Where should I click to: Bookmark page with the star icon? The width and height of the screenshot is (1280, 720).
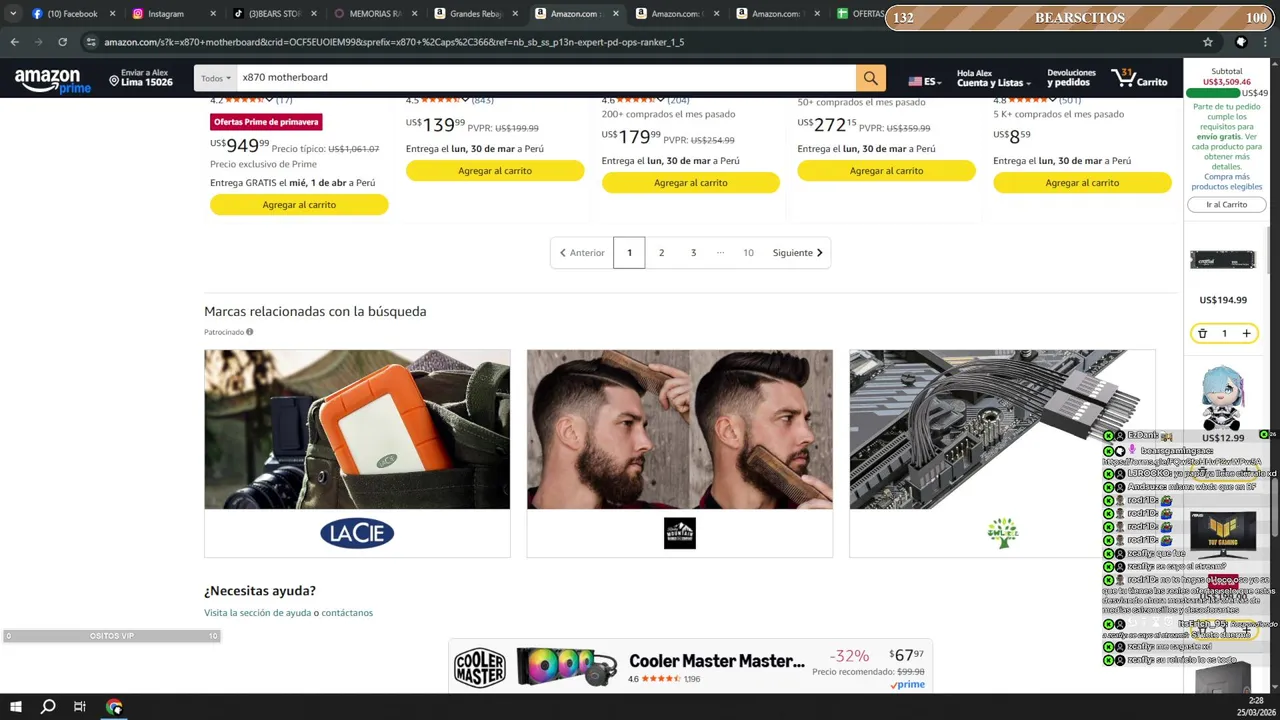click(x=1208, y=42)
